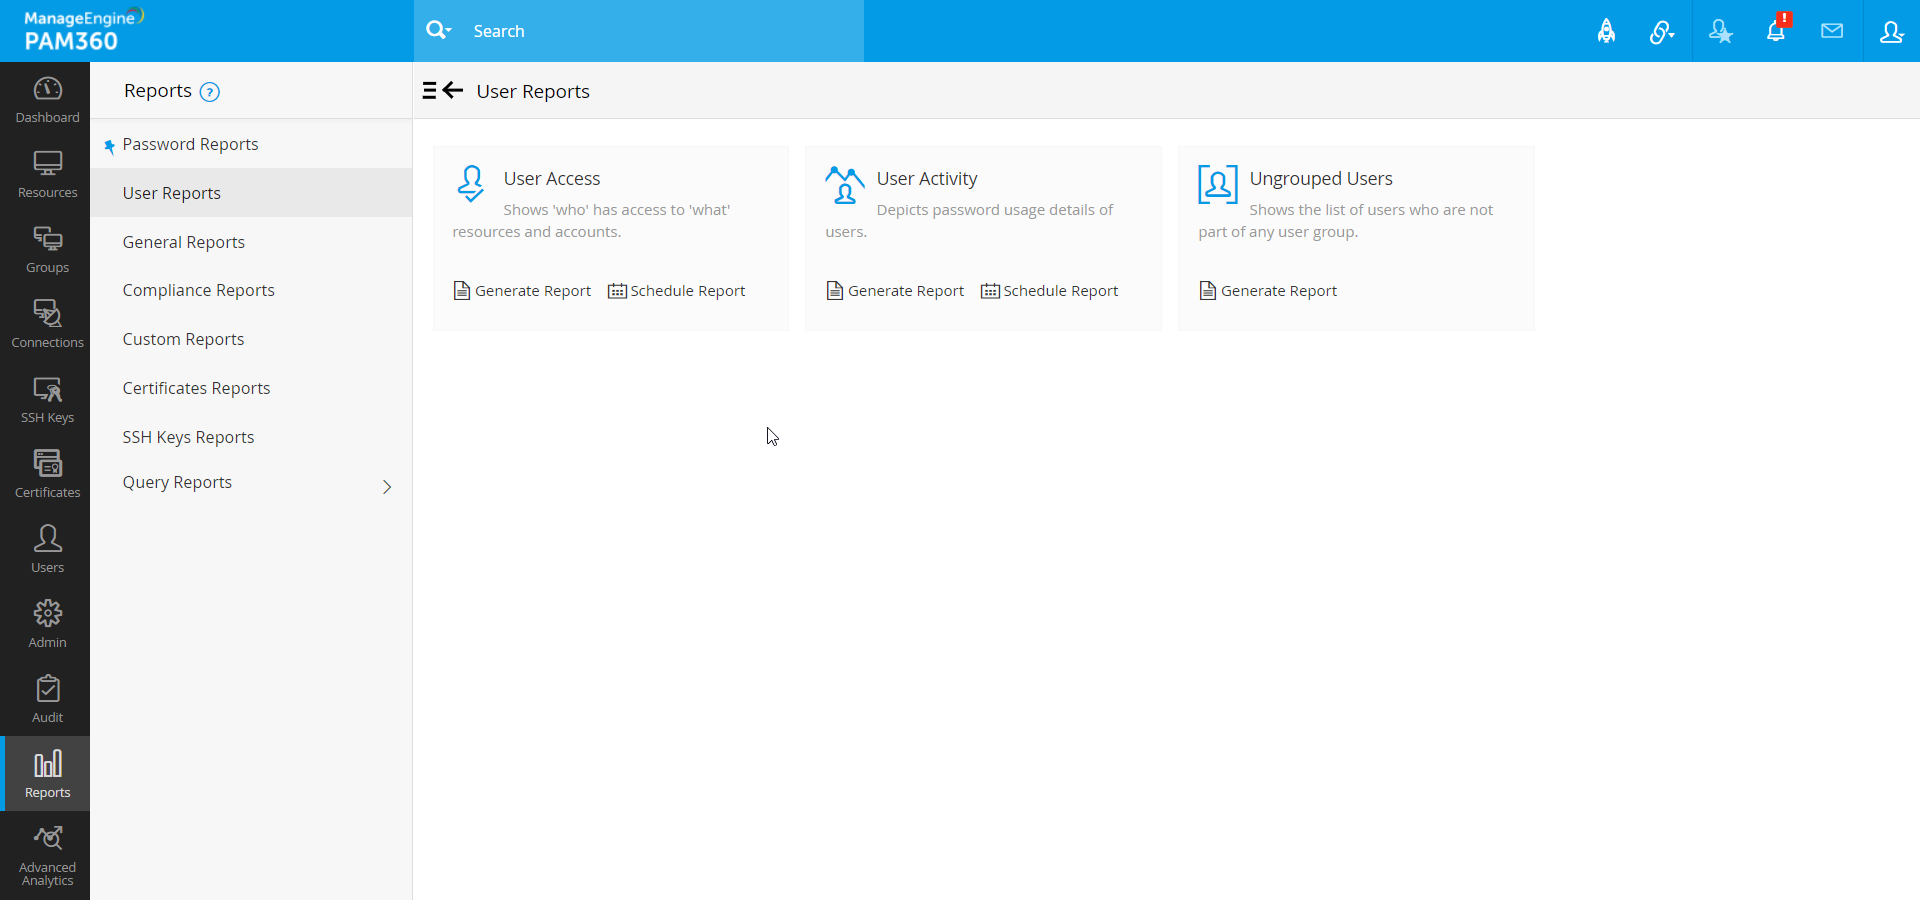
Task: Go to the Users section
Action: tap(46, 548)
